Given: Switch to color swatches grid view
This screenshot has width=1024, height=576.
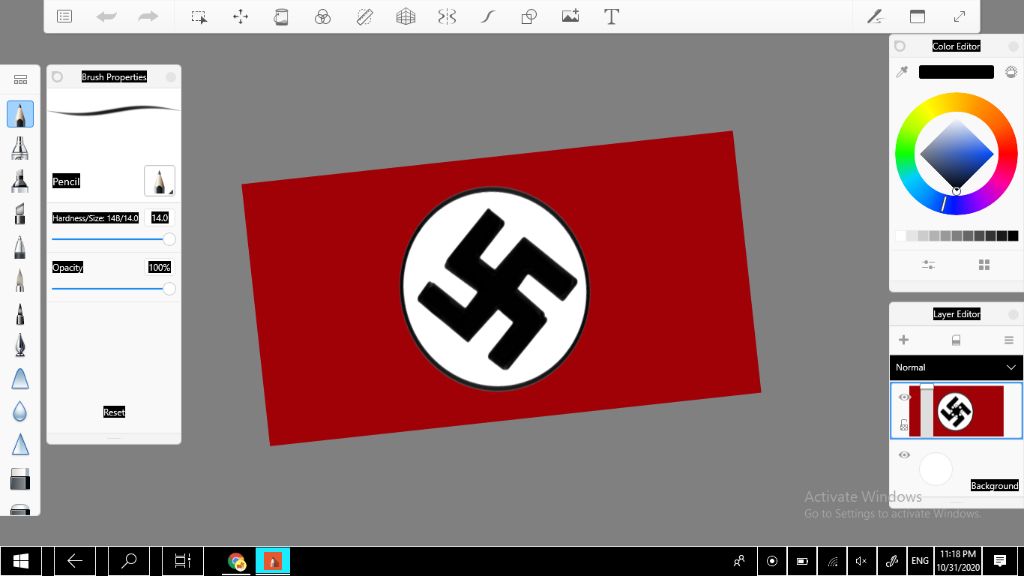Looking at the screenshot, I should tap(984, 264).
